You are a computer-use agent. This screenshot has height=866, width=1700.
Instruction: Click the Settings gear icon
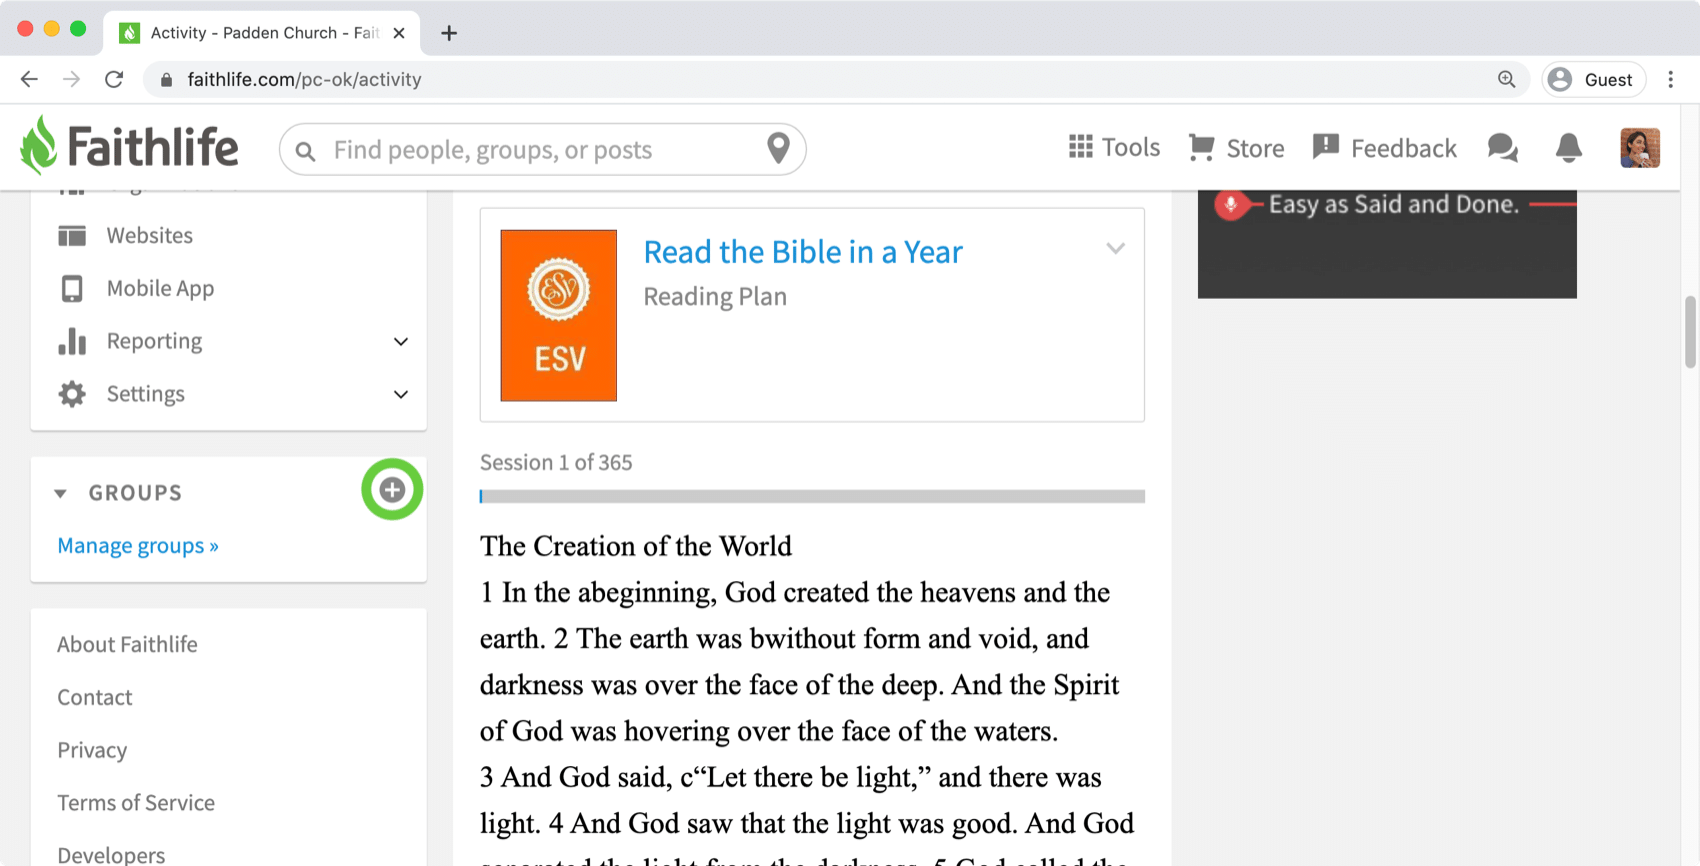[72, 394]
